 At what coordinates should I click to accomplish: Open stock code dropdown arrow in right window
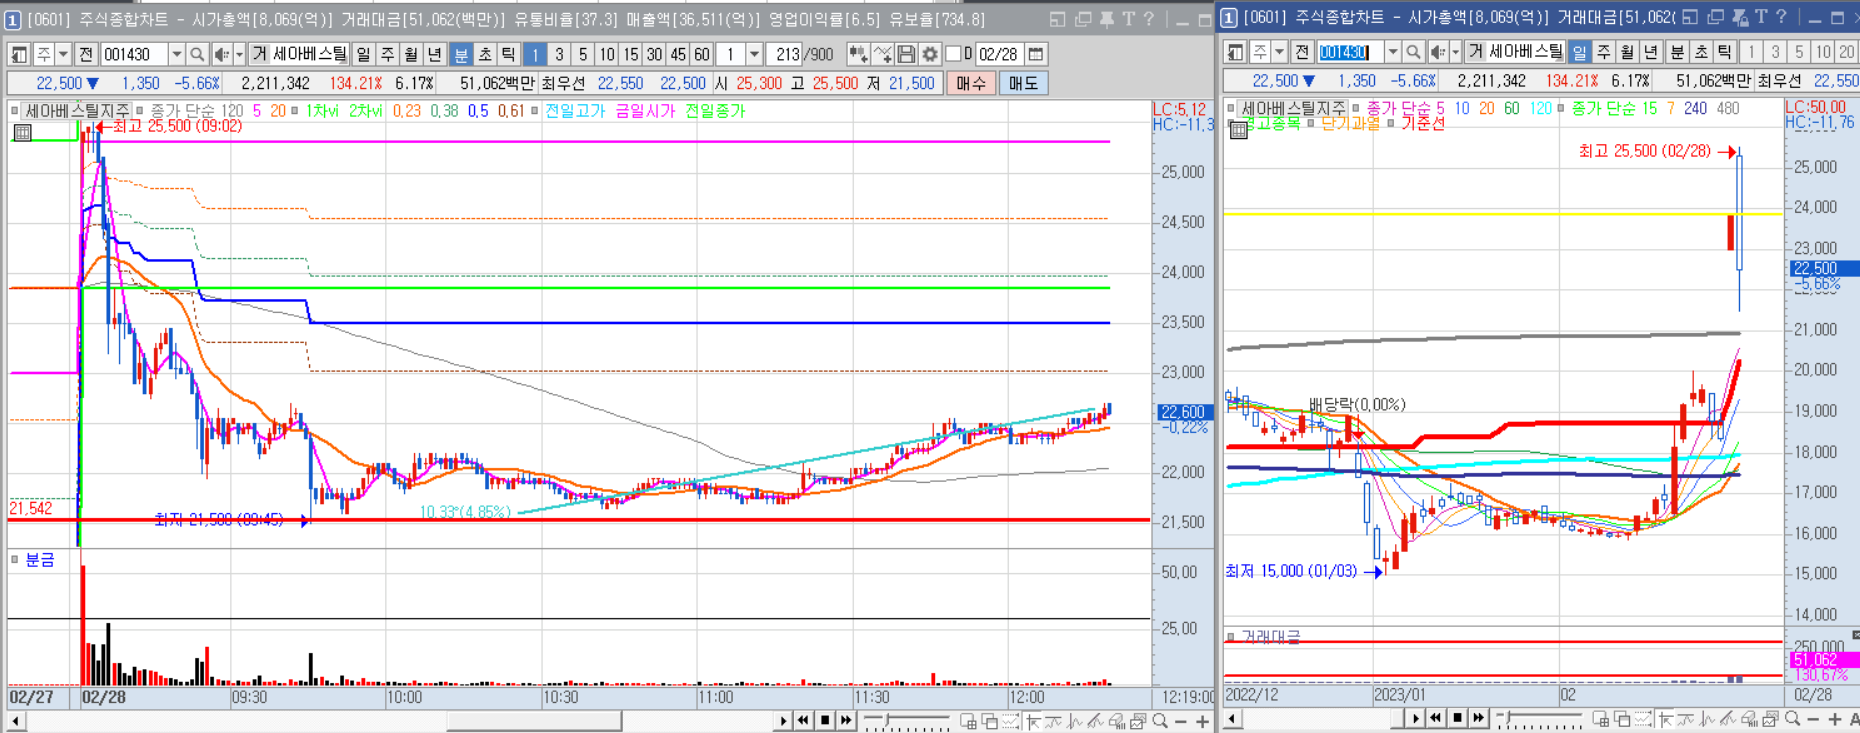coord(1392,52)
